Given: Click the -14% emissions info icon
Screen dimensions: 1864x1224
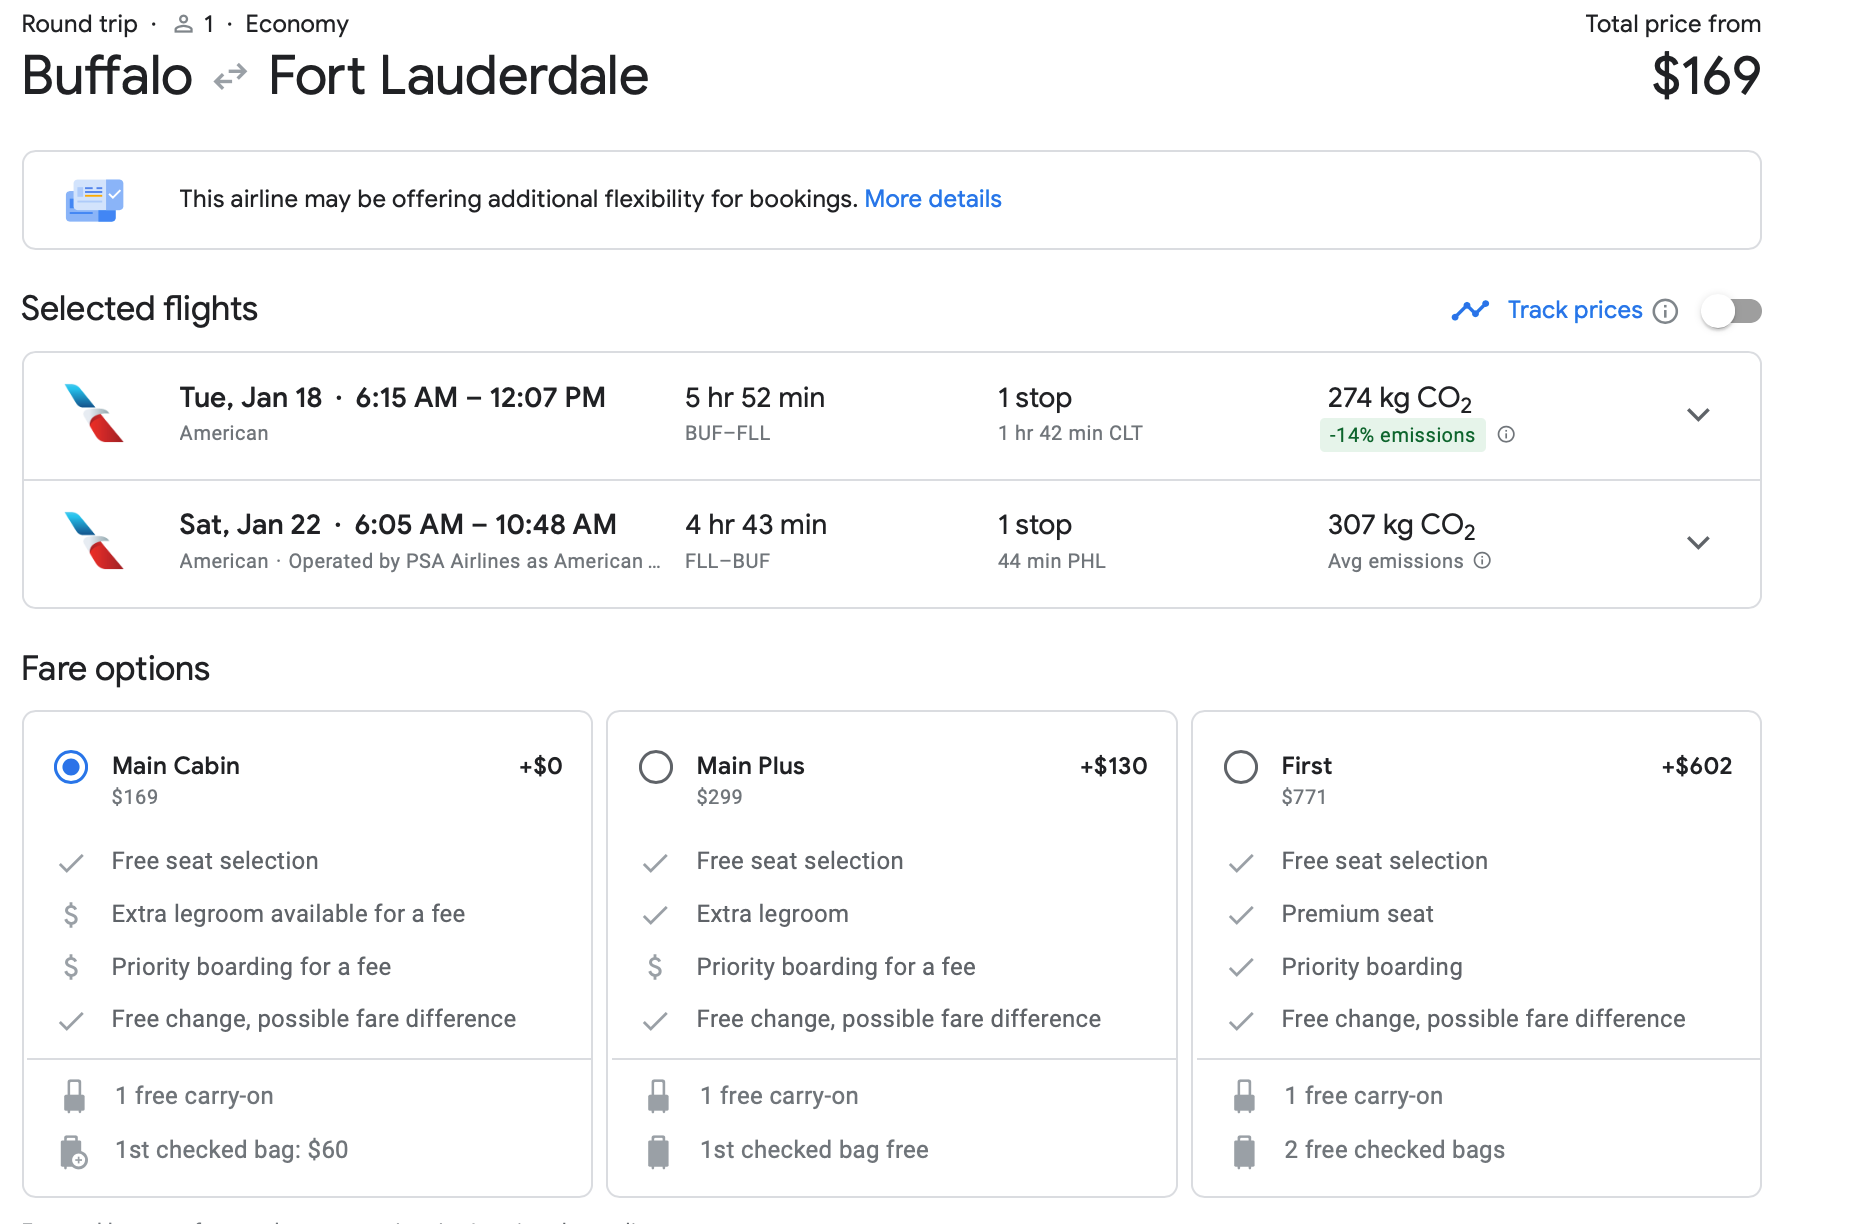Looking at the screenshot, I should click(1506, 434).
